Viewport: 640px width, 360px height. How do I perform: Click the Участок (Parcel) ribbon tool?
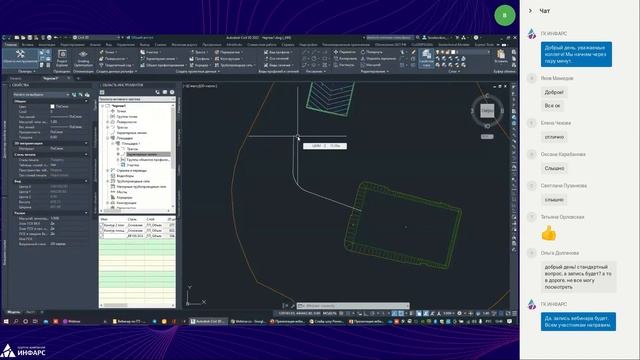(x=150, y=52)
